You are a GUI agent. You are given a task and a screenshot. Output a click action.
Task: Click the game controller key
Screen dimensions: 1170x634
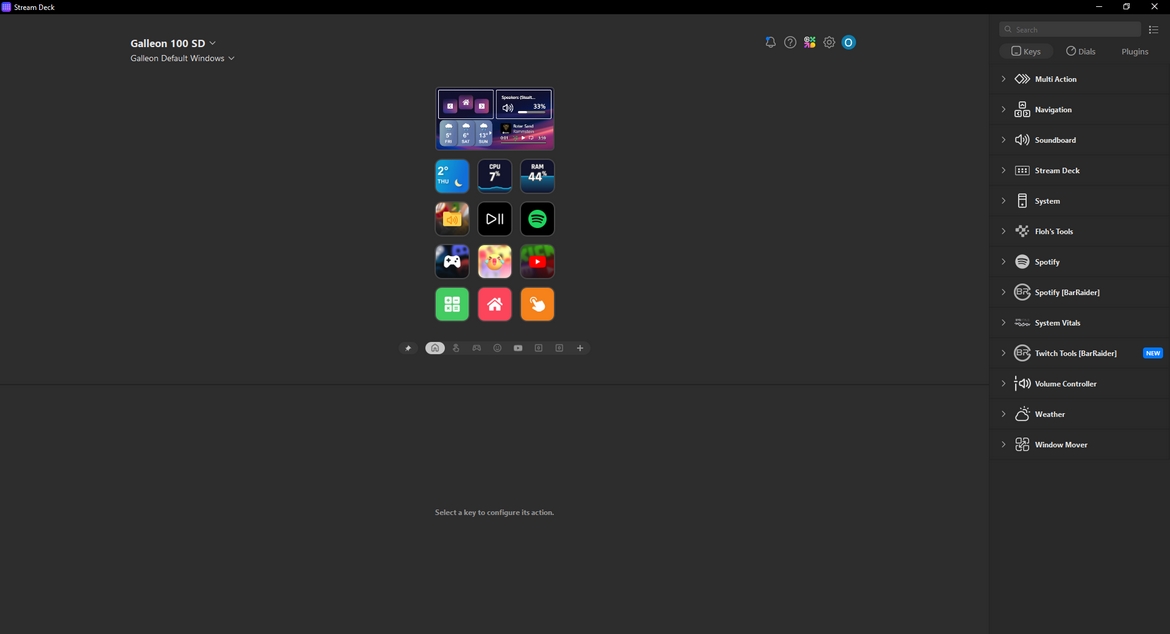coord(452,262)
